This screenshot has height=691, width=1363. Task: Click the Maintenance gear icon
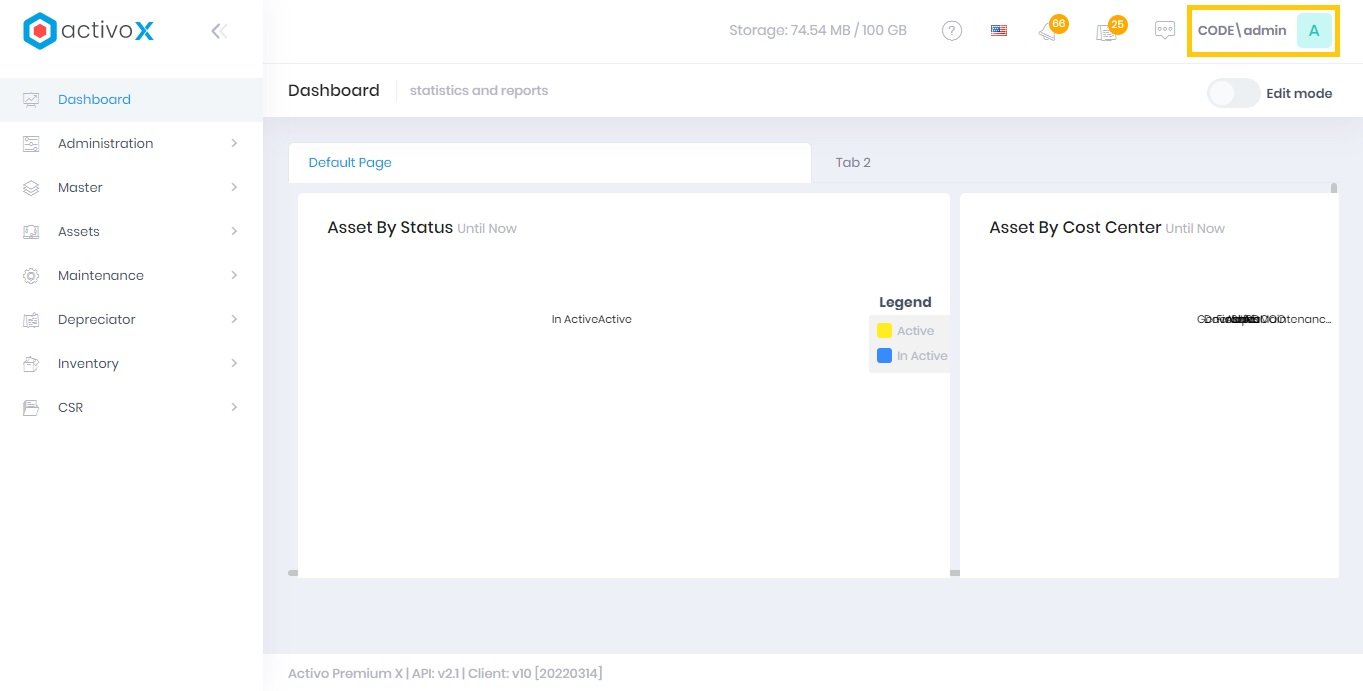[30, 275]
